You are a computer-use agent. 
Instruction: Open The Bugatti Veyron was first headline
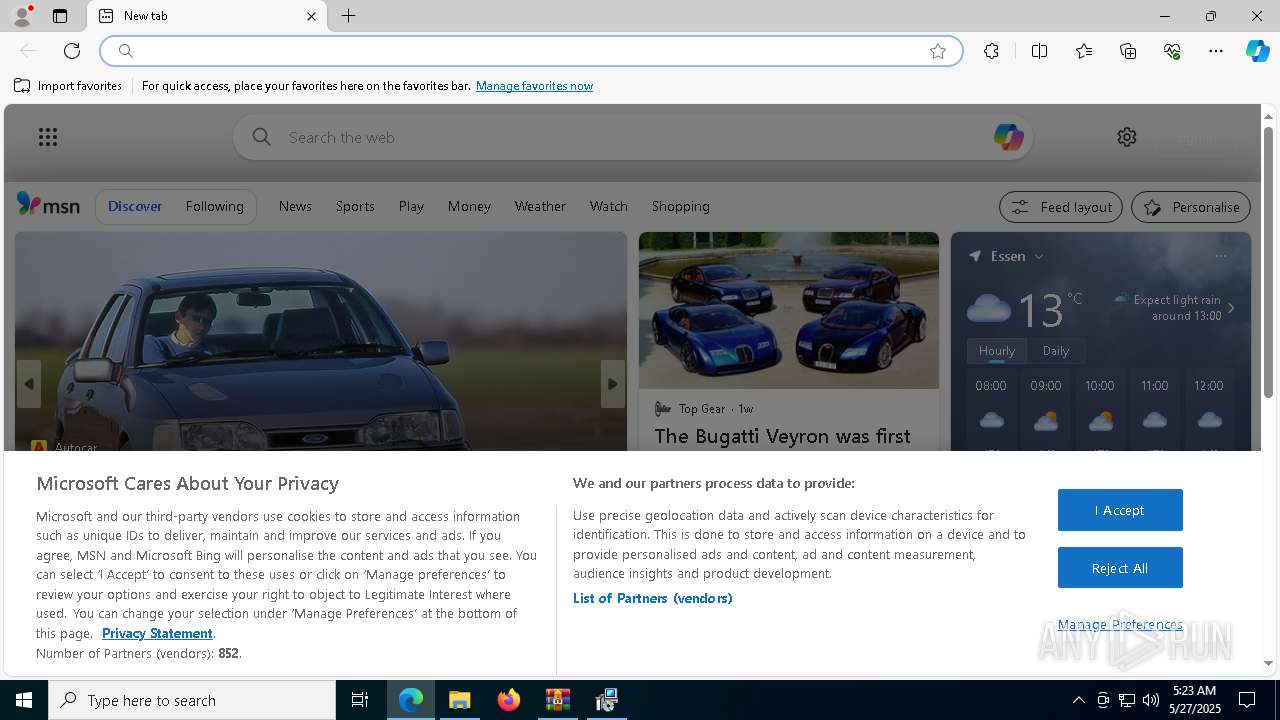point(782,436)
